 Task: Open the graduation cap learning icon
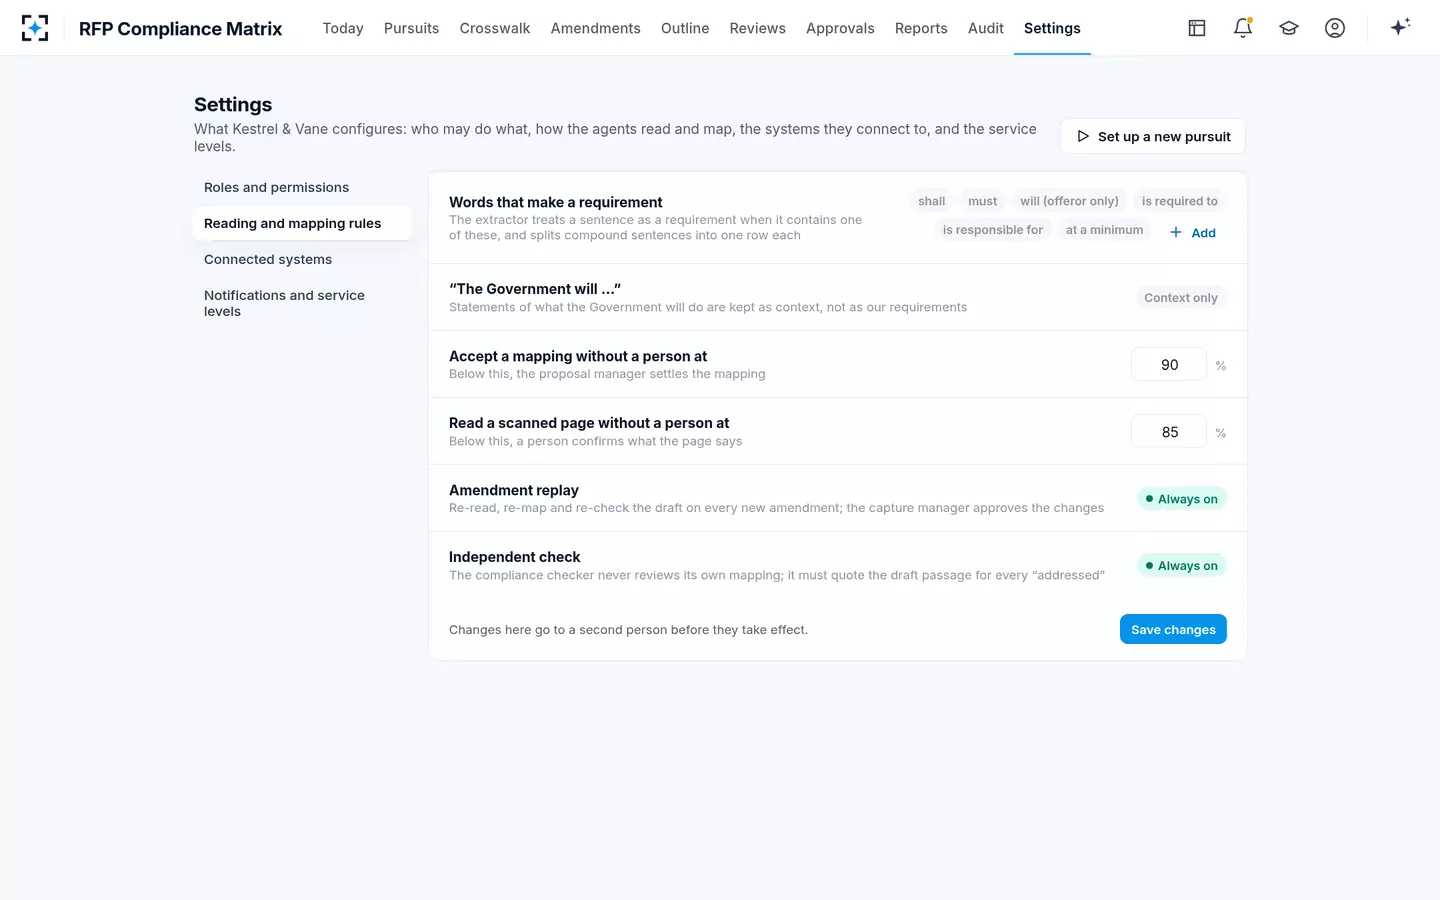[x=1289, y=28]
